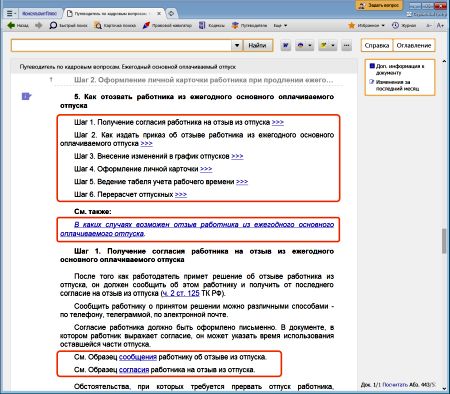Expand the Favorites (Избранное) dropdown
450x394 pixels.
pyautogui.click(x=383, y=25)
